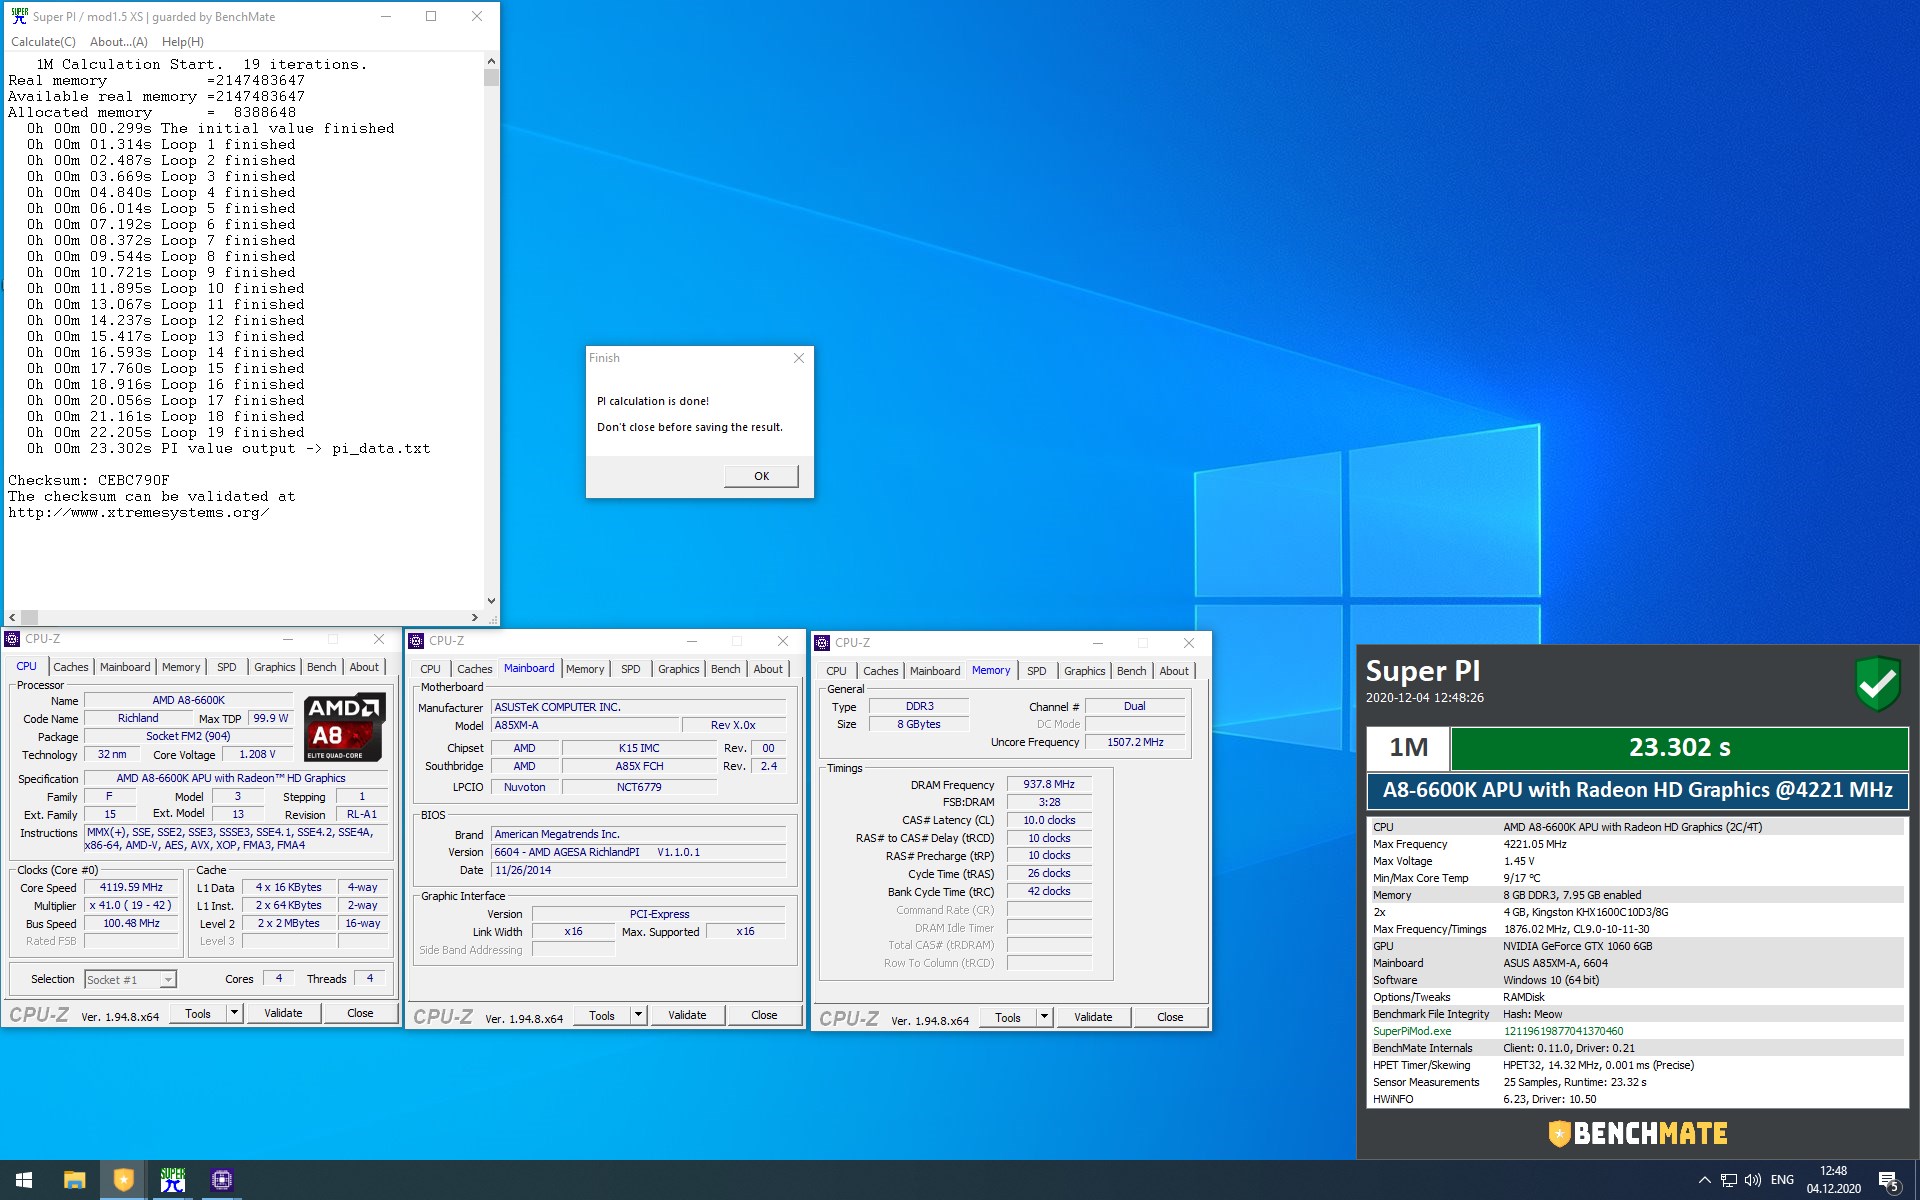Image resolution: width=1920 pixels, height=1200 pixels.
Task: Click the network tray icon
Action: 1728,1180
